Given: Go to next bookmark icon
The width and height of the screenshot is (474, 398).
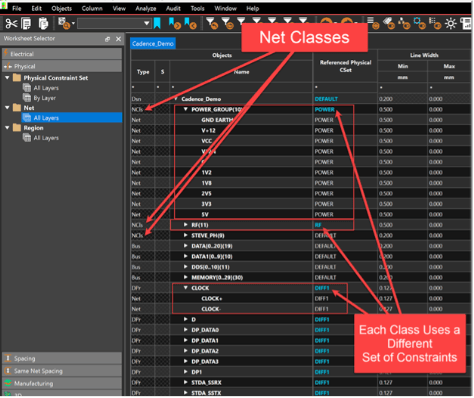Looking at the screenshot, I should 174,23.
